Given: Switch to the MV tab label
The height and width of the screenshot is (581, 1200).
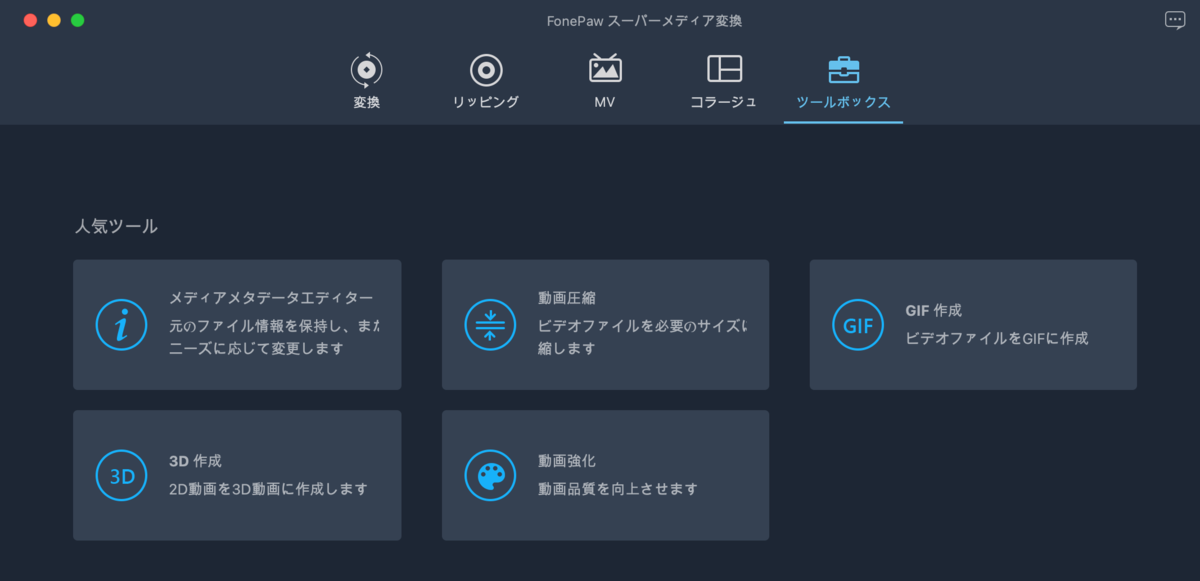Looking at the screenshot, I should (605, 102).
